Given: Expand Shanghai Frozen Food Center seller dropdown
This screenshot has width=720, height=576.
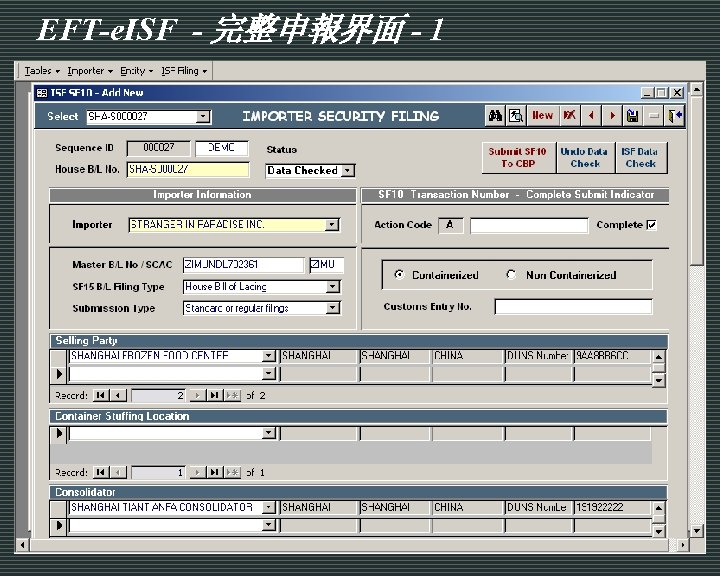Looking at the screenshot, I should pyautogui.click(x=269, y=356).
